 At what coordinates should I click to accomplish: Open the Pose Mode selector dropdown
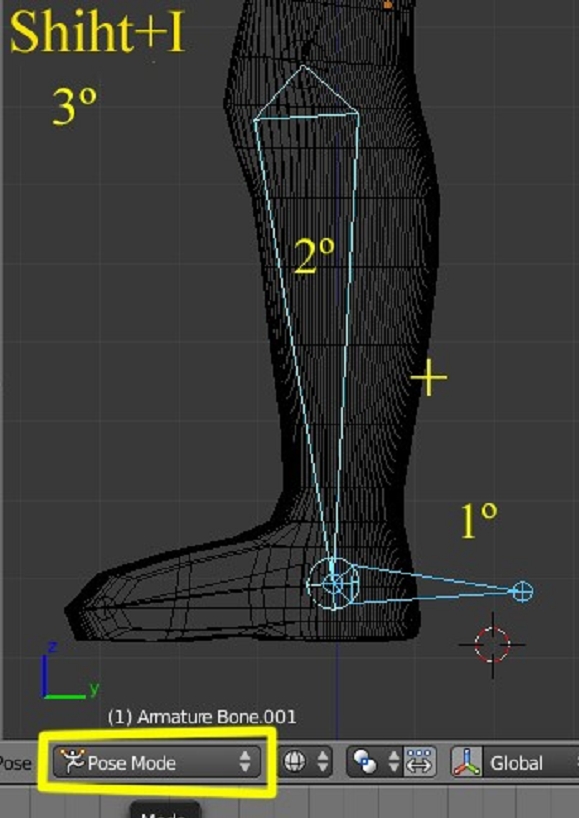tap(156, 763)
